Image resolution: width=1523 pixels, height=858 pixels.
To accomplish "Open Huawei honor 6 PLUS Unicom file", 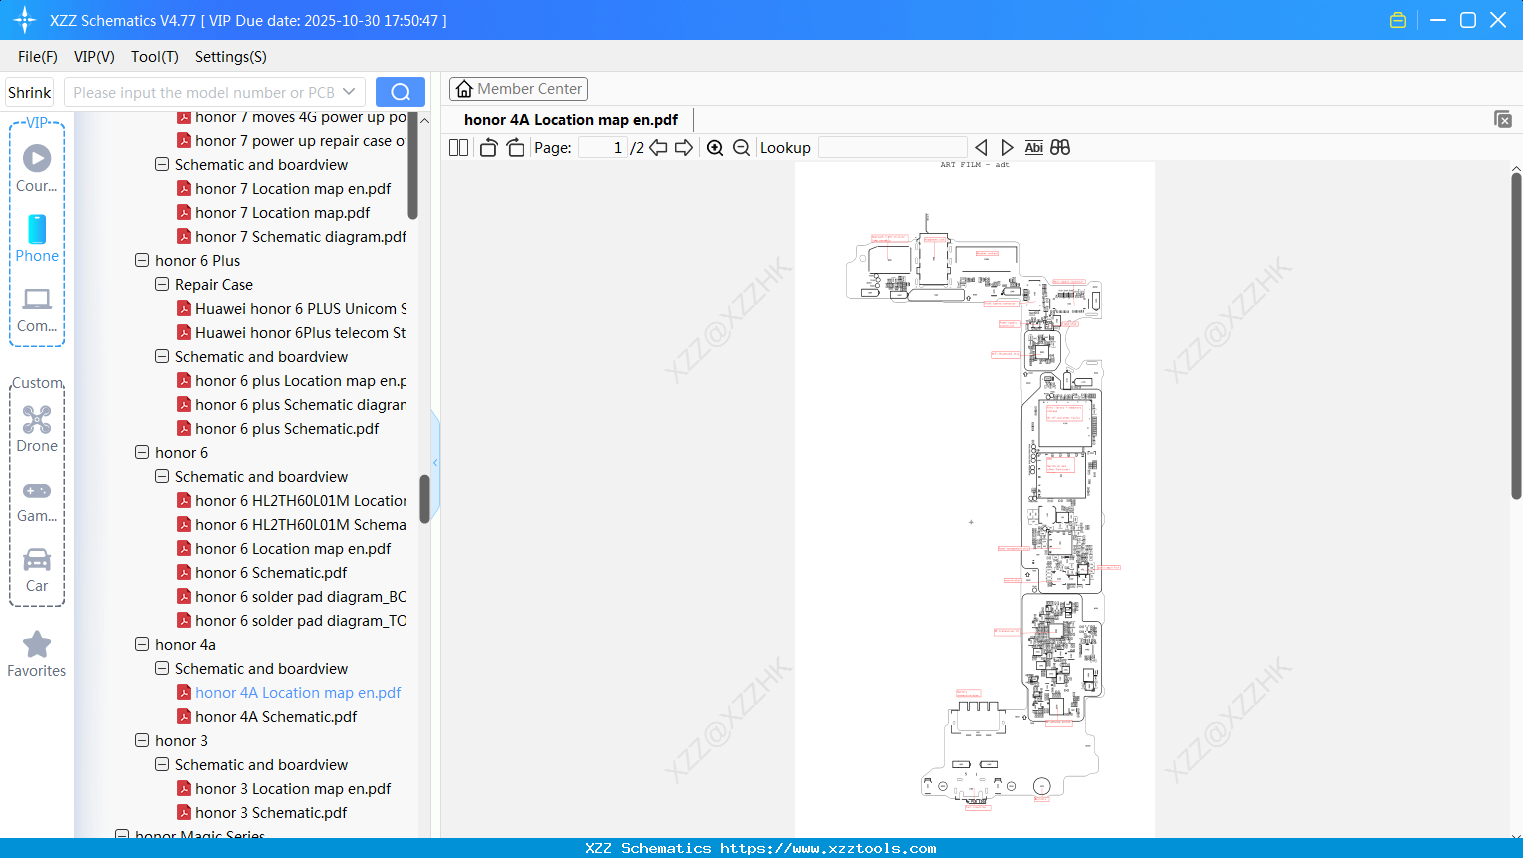I will click(x=300, y=309).
